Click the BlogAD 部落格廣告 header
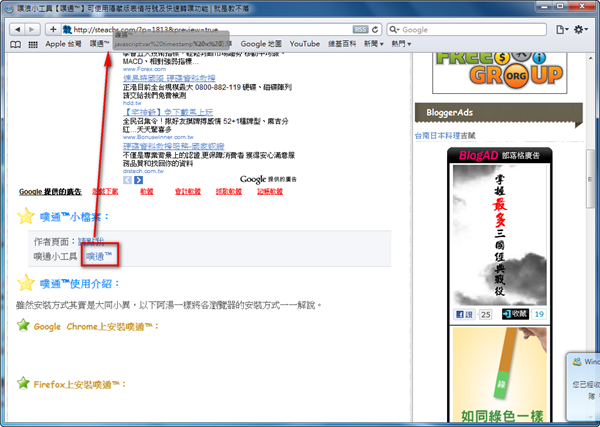This screenshot has height=427, width=600. (499, 155)
